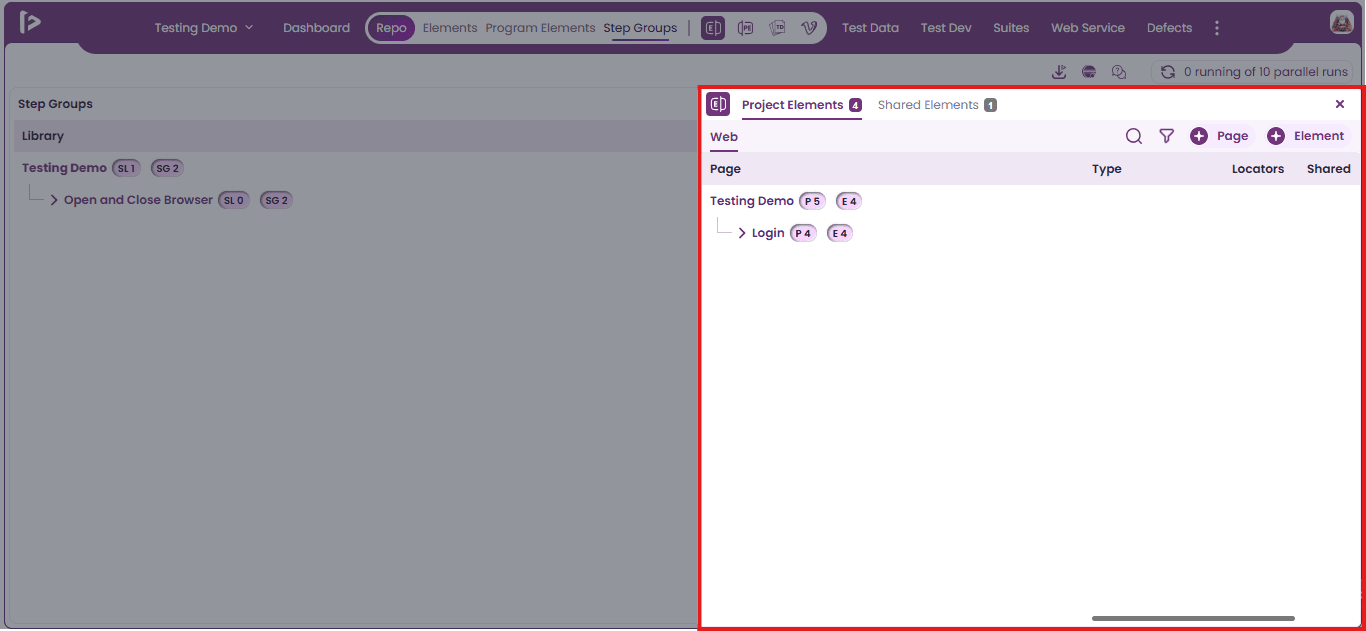Select the Testing Demo row in the Elements panel
The height and width of the screenshot is (631, 1366).
[x=752, y=201]
